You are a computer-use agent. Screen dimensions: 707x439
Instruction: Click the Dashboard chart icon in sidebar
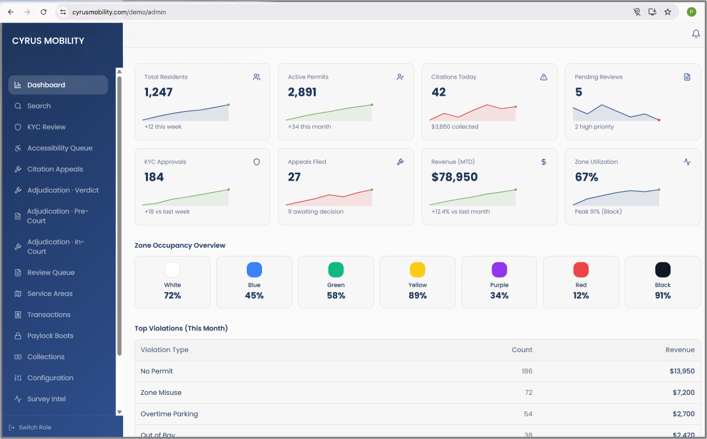pyautogui.click(x=18, y=85)
